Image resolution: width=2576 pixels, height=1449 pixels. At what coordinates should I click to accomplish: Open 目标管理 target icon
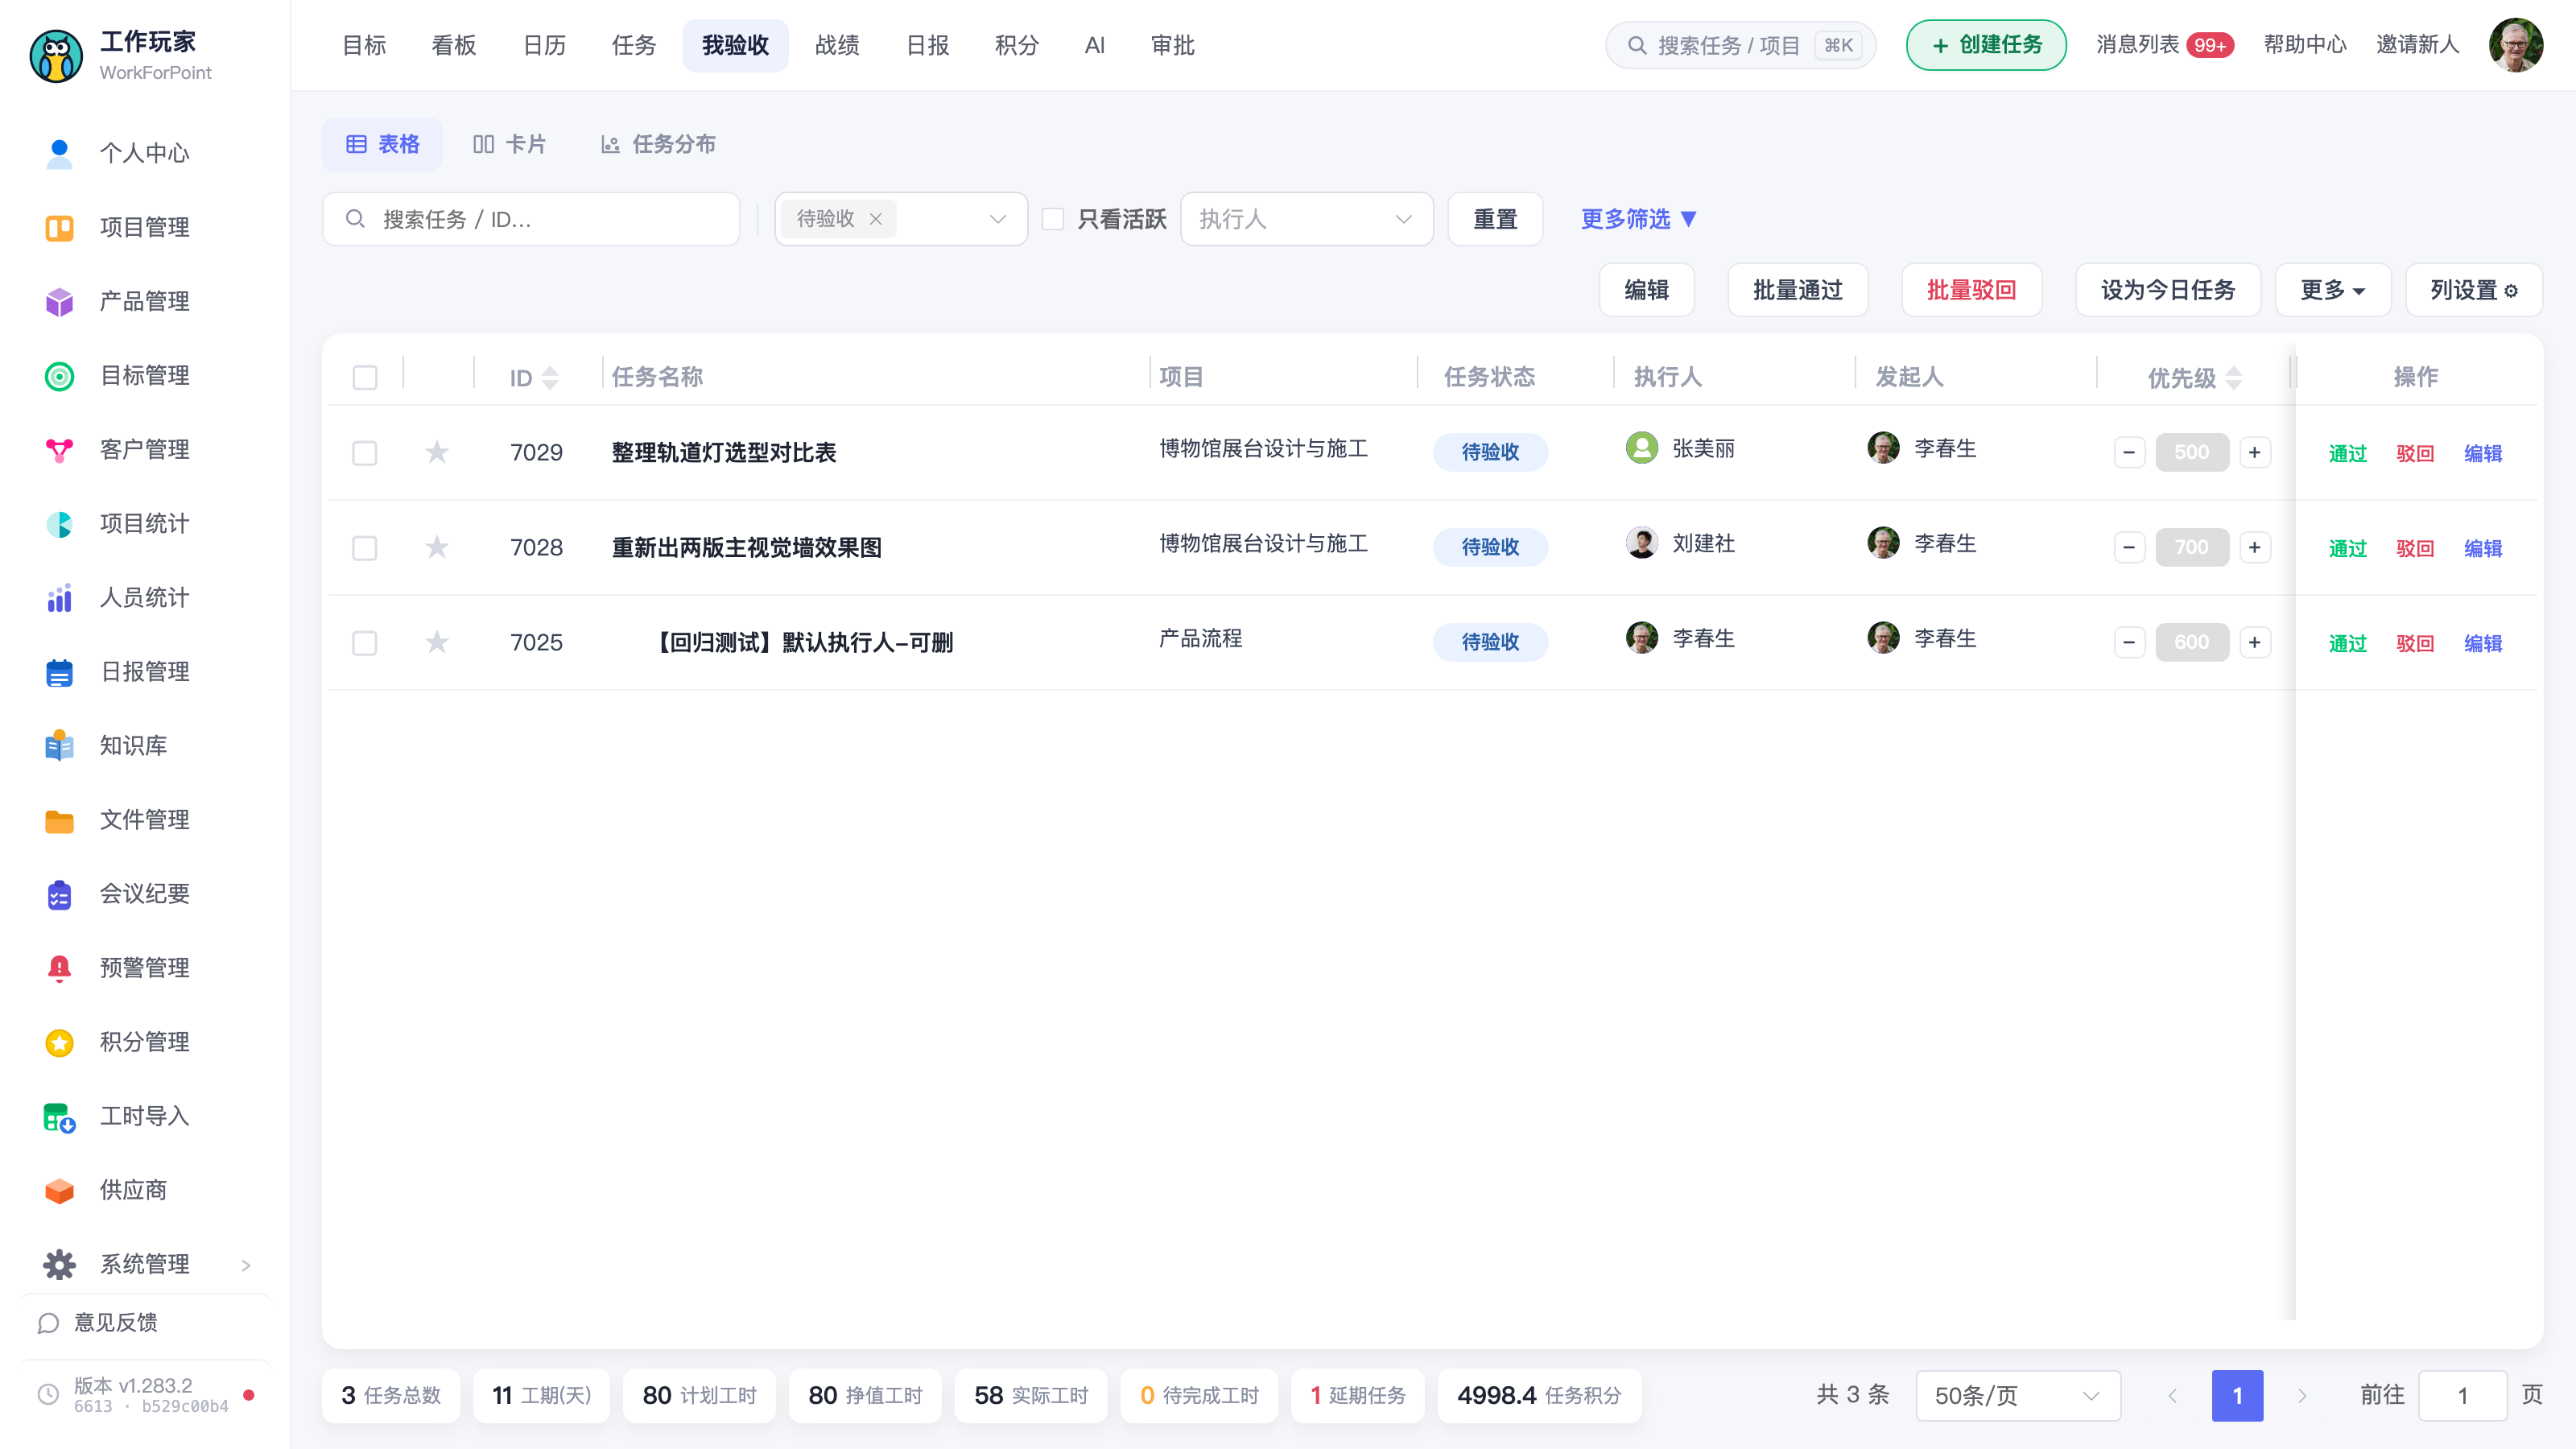click(x=59, y=375)
